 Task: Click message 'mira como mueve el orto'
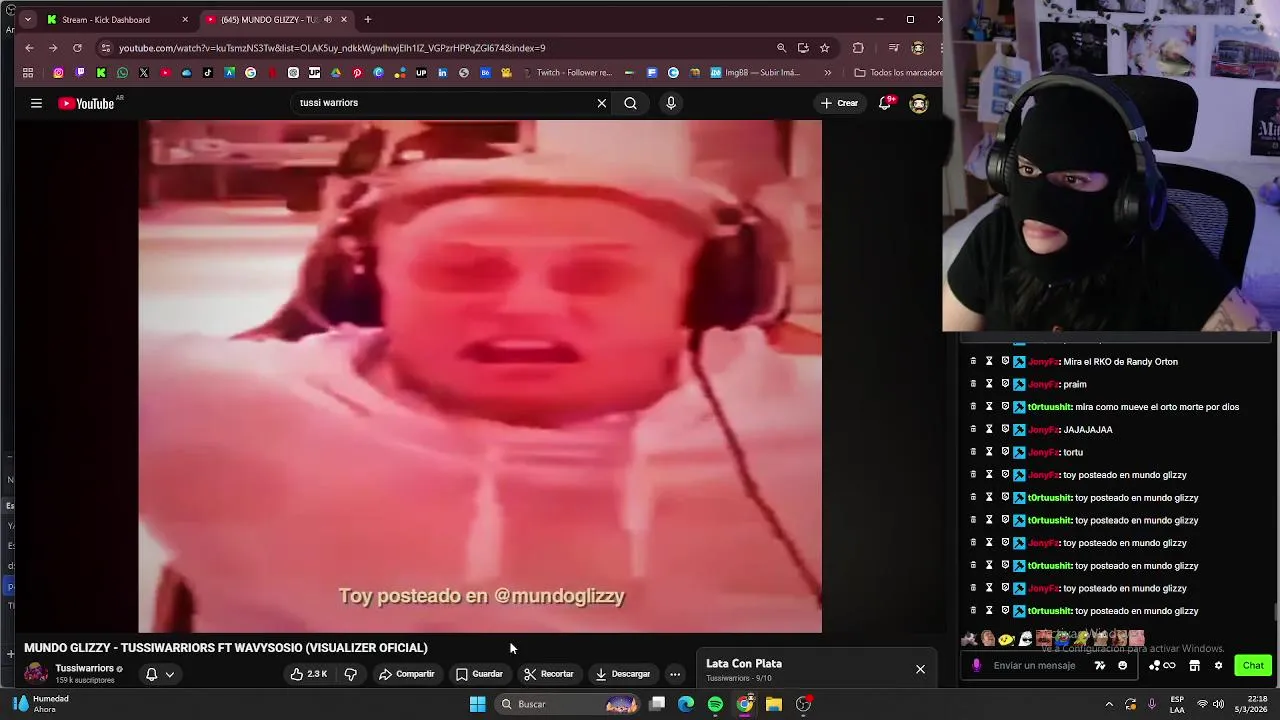[1157, 407]
